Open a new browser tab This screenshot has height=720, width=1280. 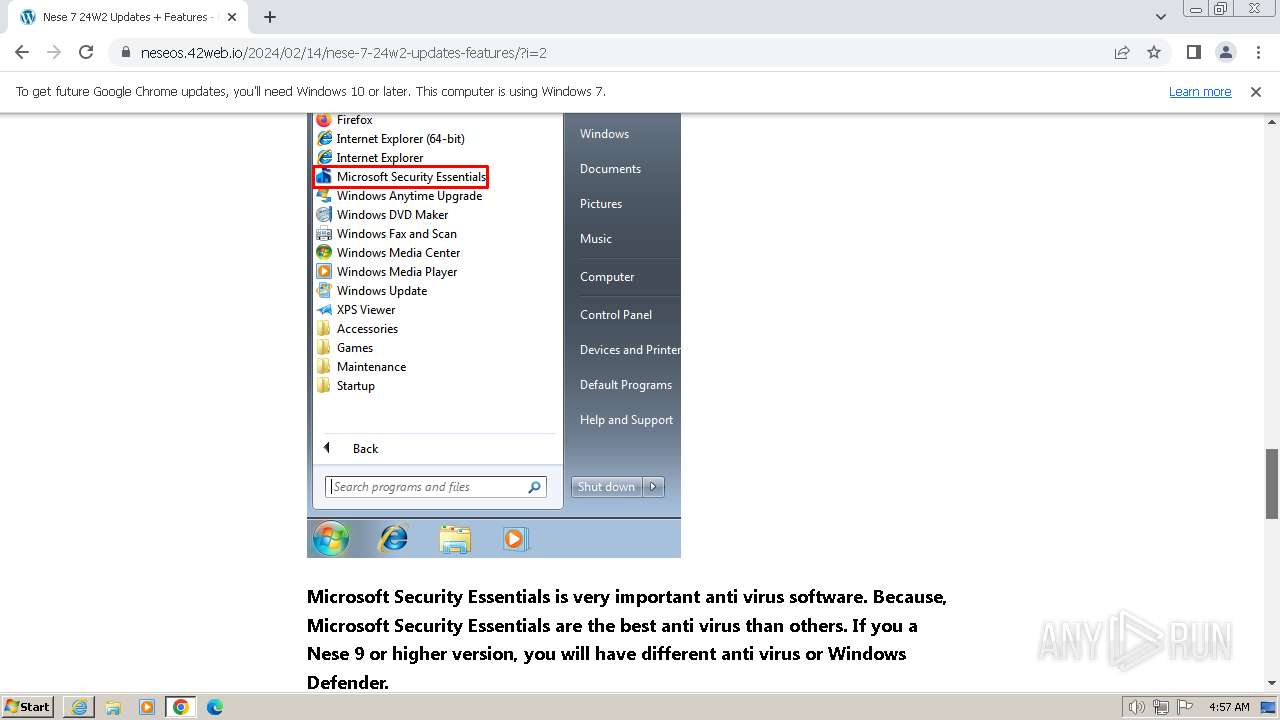coord(270,17)
